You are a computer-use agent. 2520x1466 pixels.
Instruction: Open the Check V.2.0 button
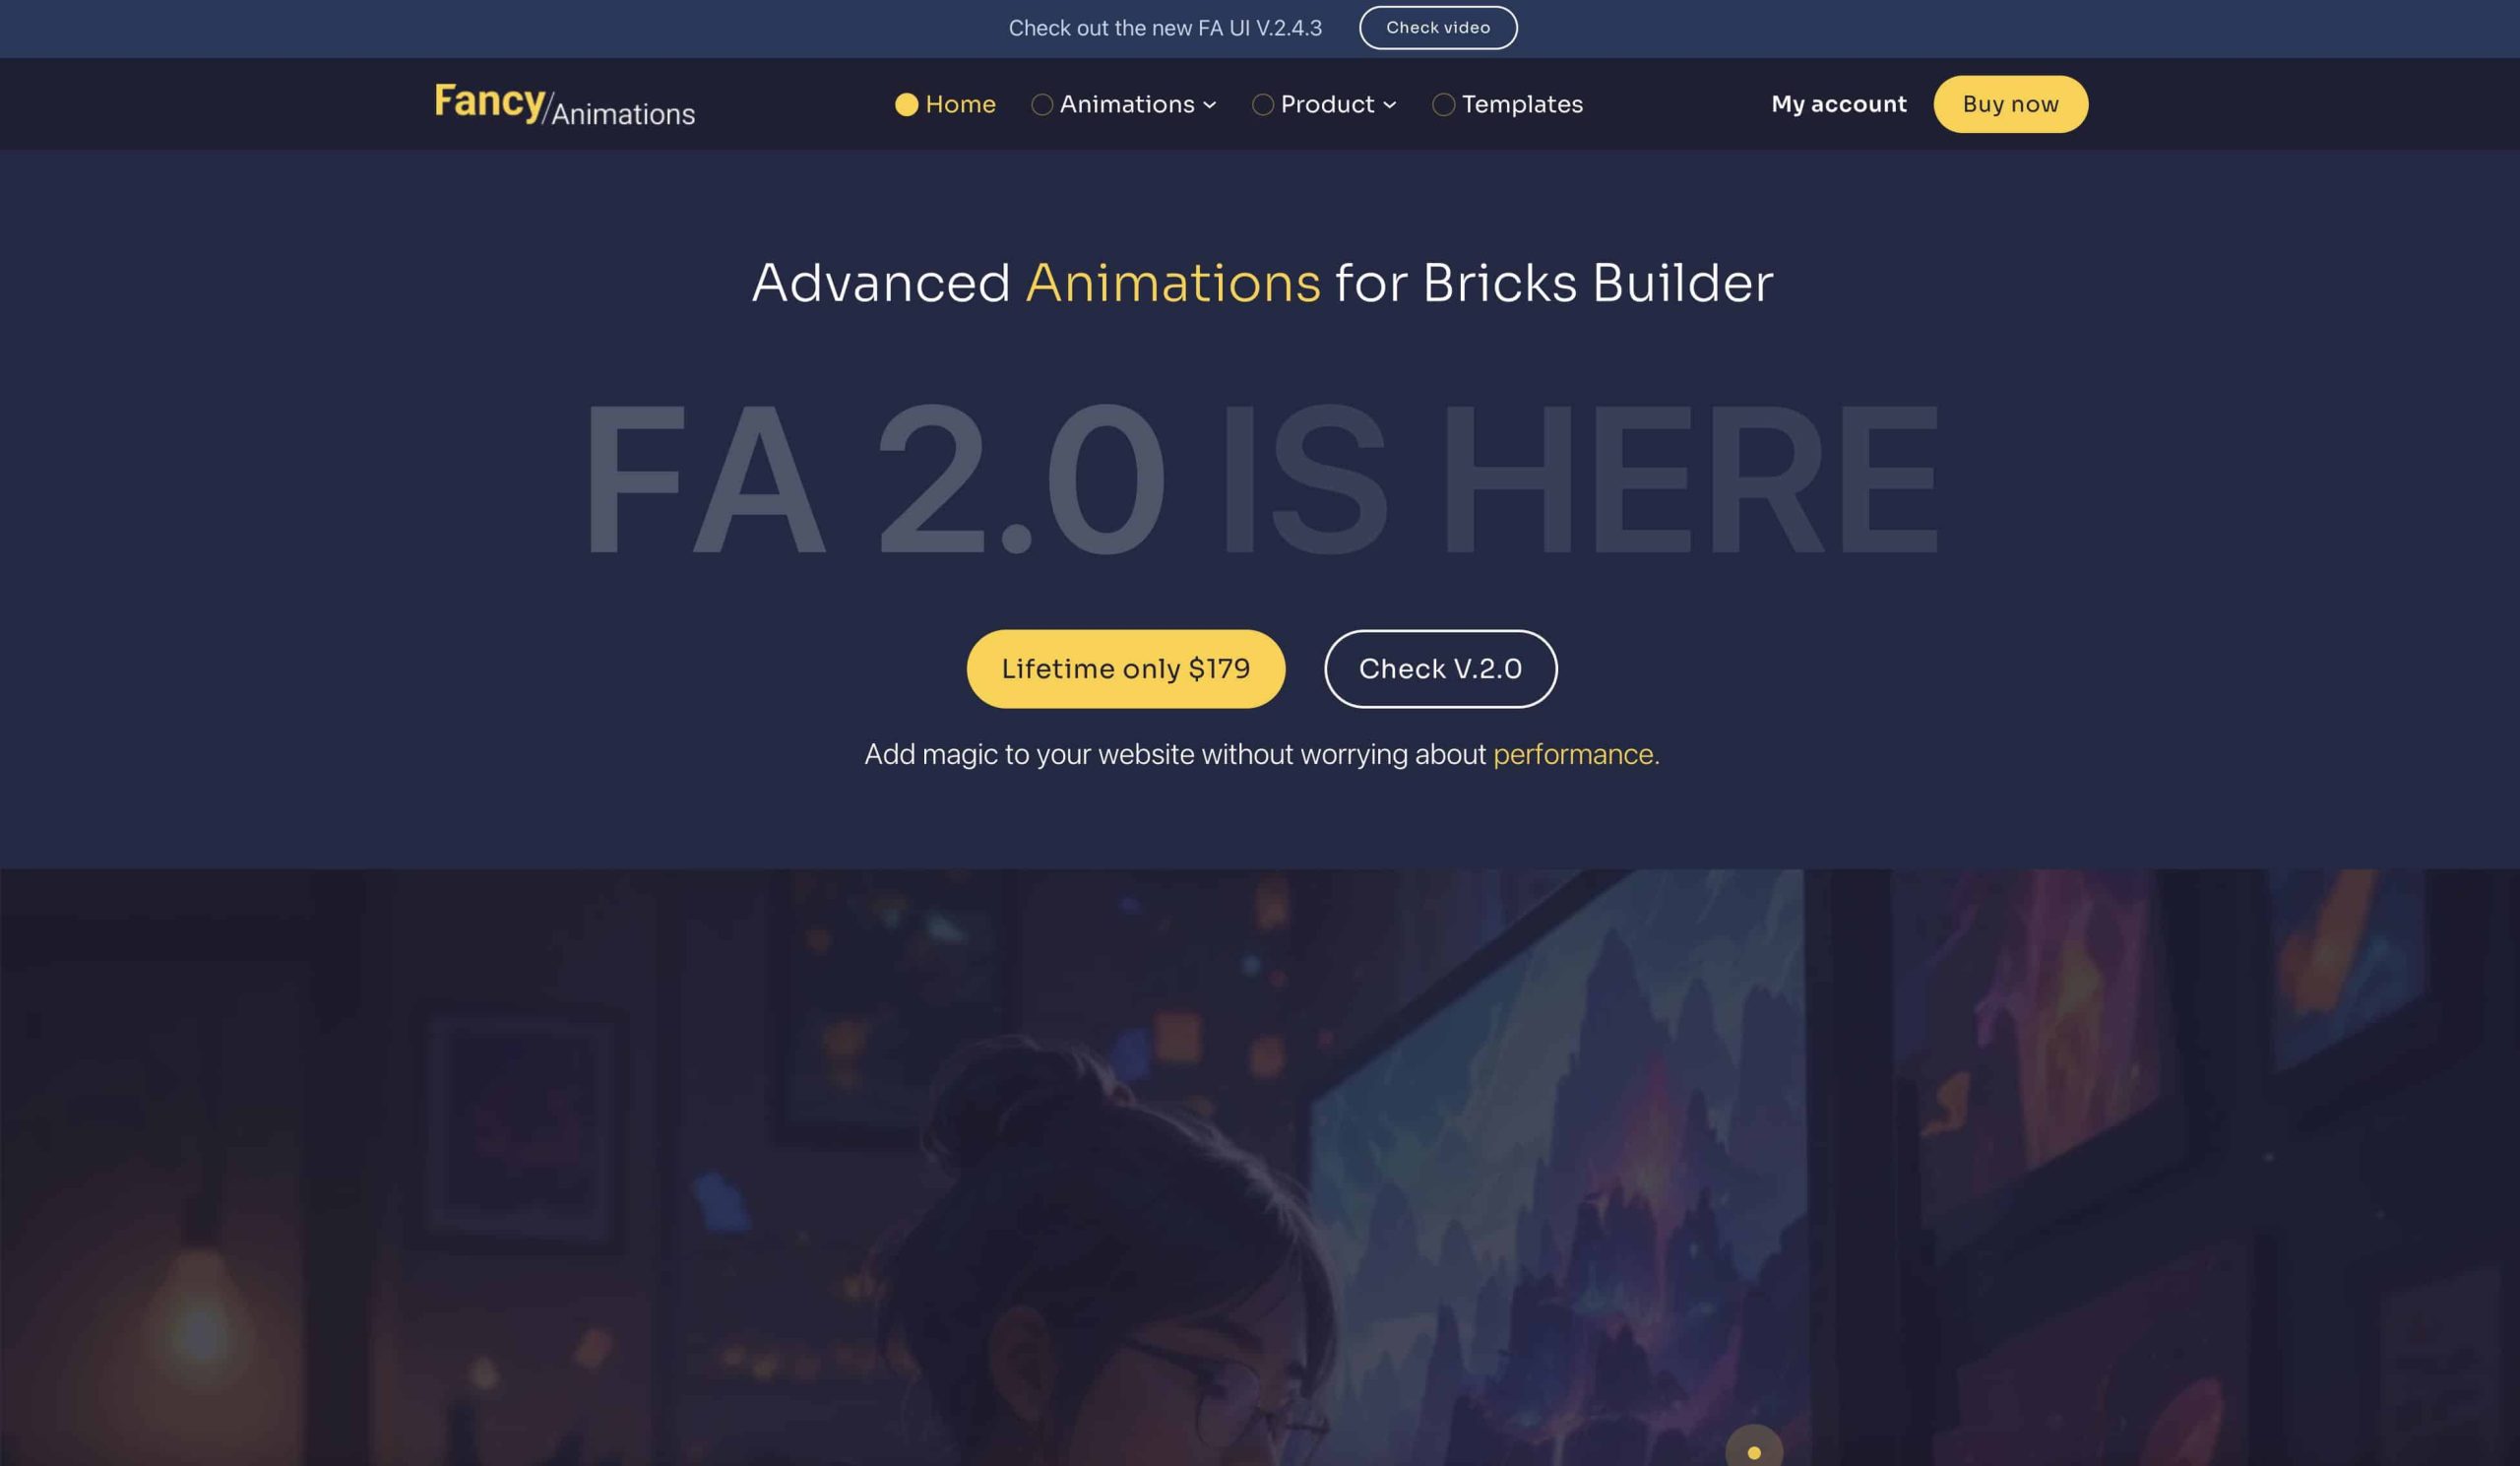pos(1440,669)
